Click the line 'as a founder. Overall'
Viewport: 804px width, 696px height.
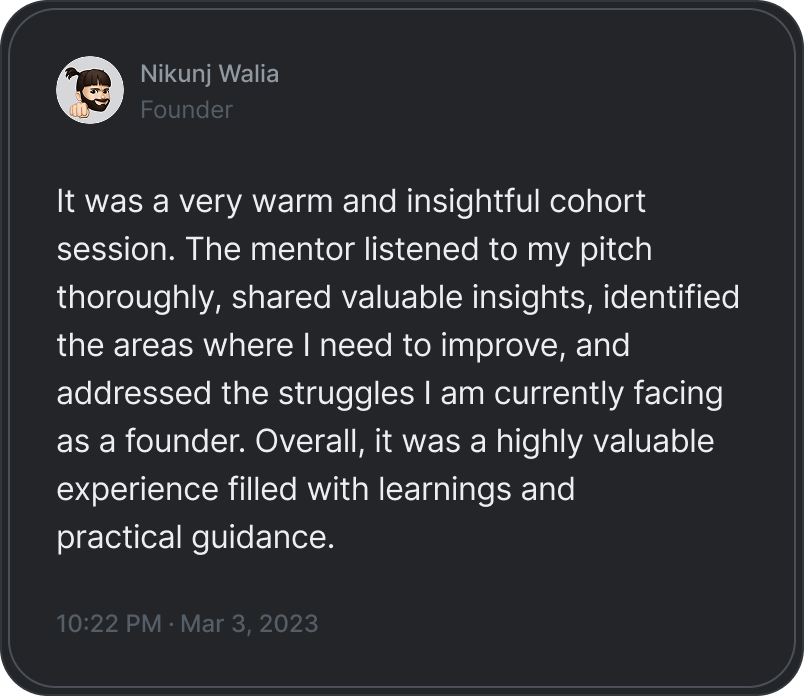pos(385,442)
